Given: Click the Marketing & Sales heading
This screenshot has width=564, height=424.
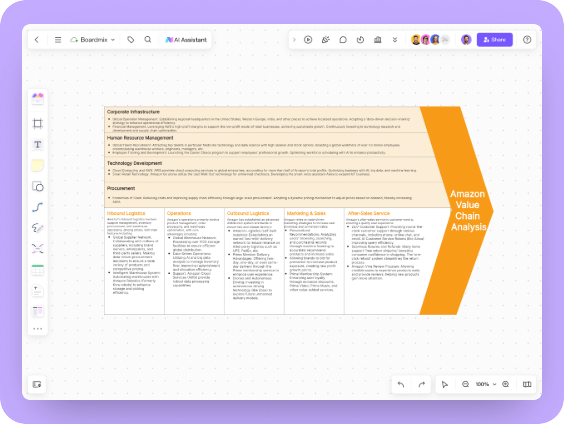Looking at the screenshot, I should point(306,213).
